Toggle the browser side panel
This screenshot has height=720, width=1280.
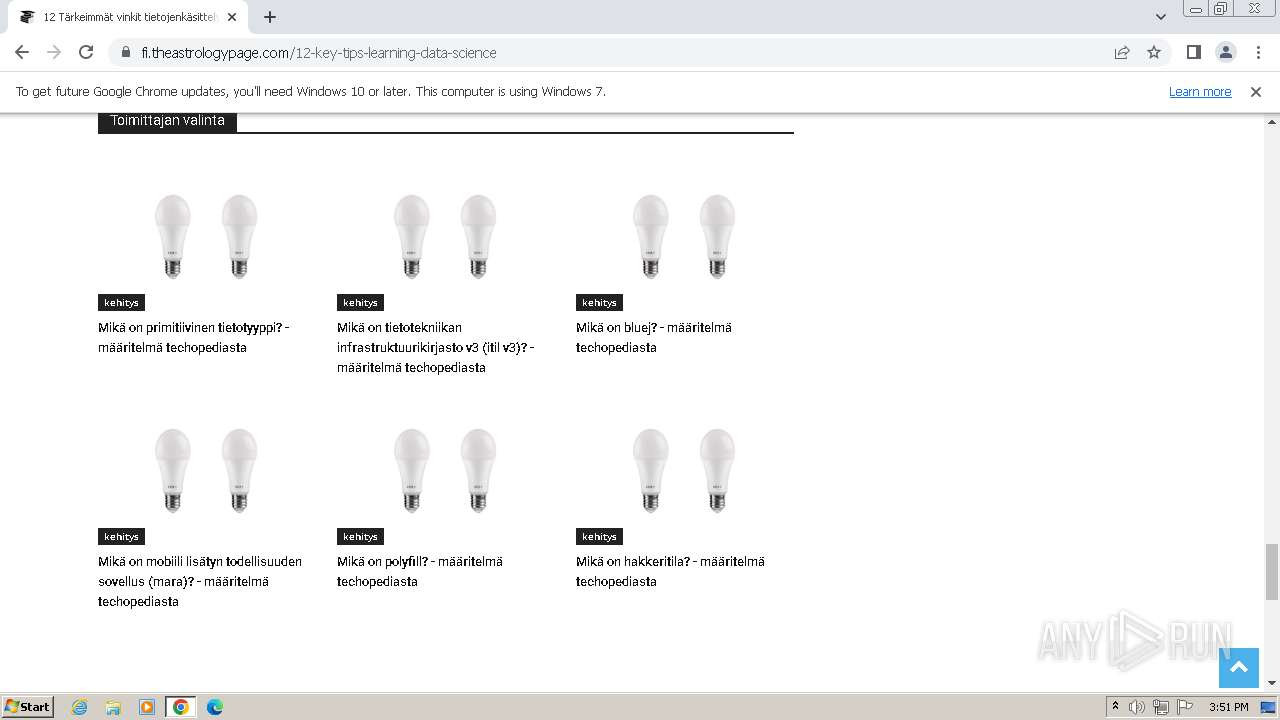pyautogui.click(x=1193, y=52)
